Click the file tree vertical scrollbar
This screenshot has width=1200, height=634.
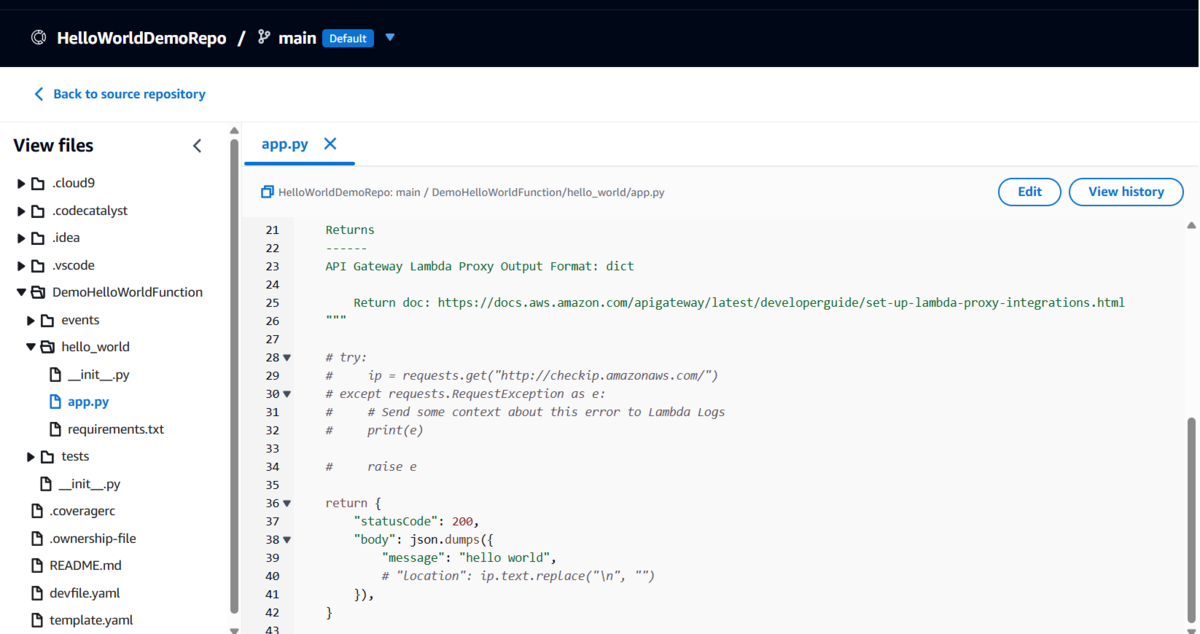235,376
